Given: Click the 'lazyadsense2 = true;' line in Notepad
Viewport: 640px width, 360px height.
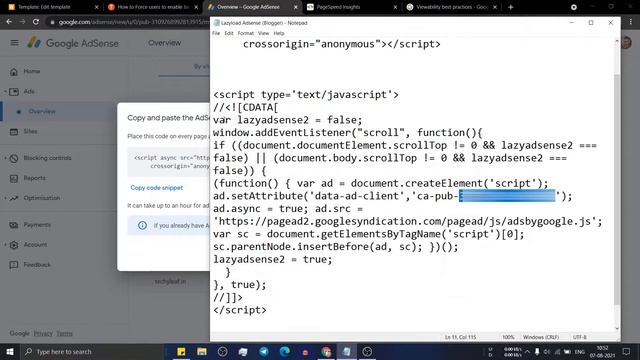Looking at the screenshot, I should coord(273,259).
